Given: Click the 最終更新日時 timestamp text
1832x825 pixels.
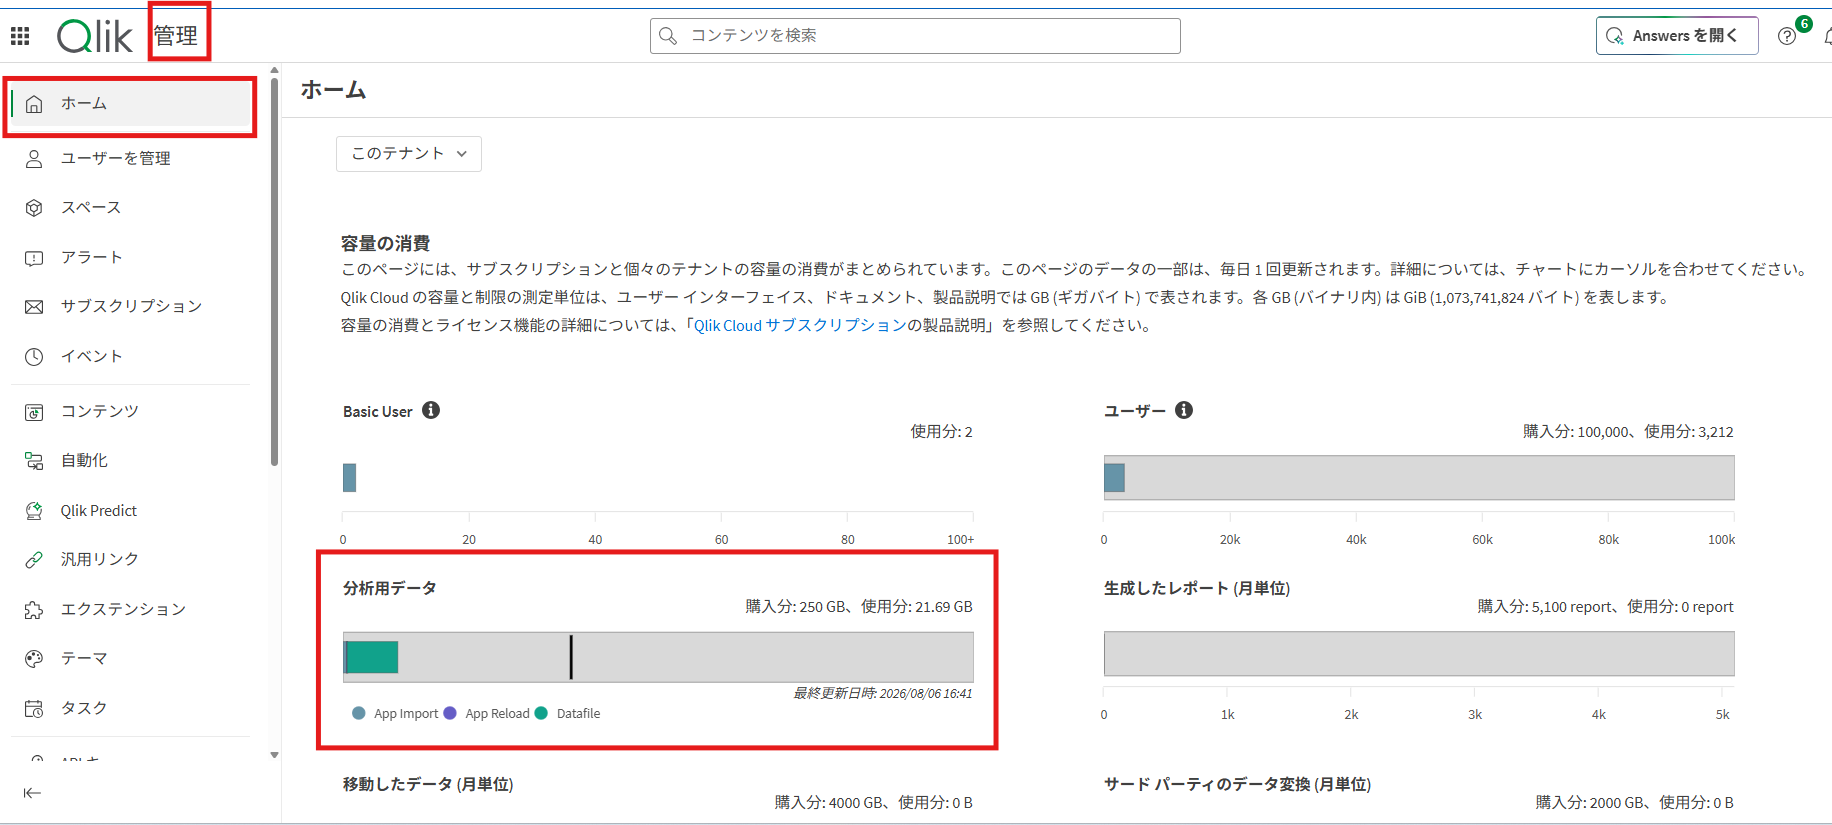Looking at the screenshot, I should click(x=883, y=694).
